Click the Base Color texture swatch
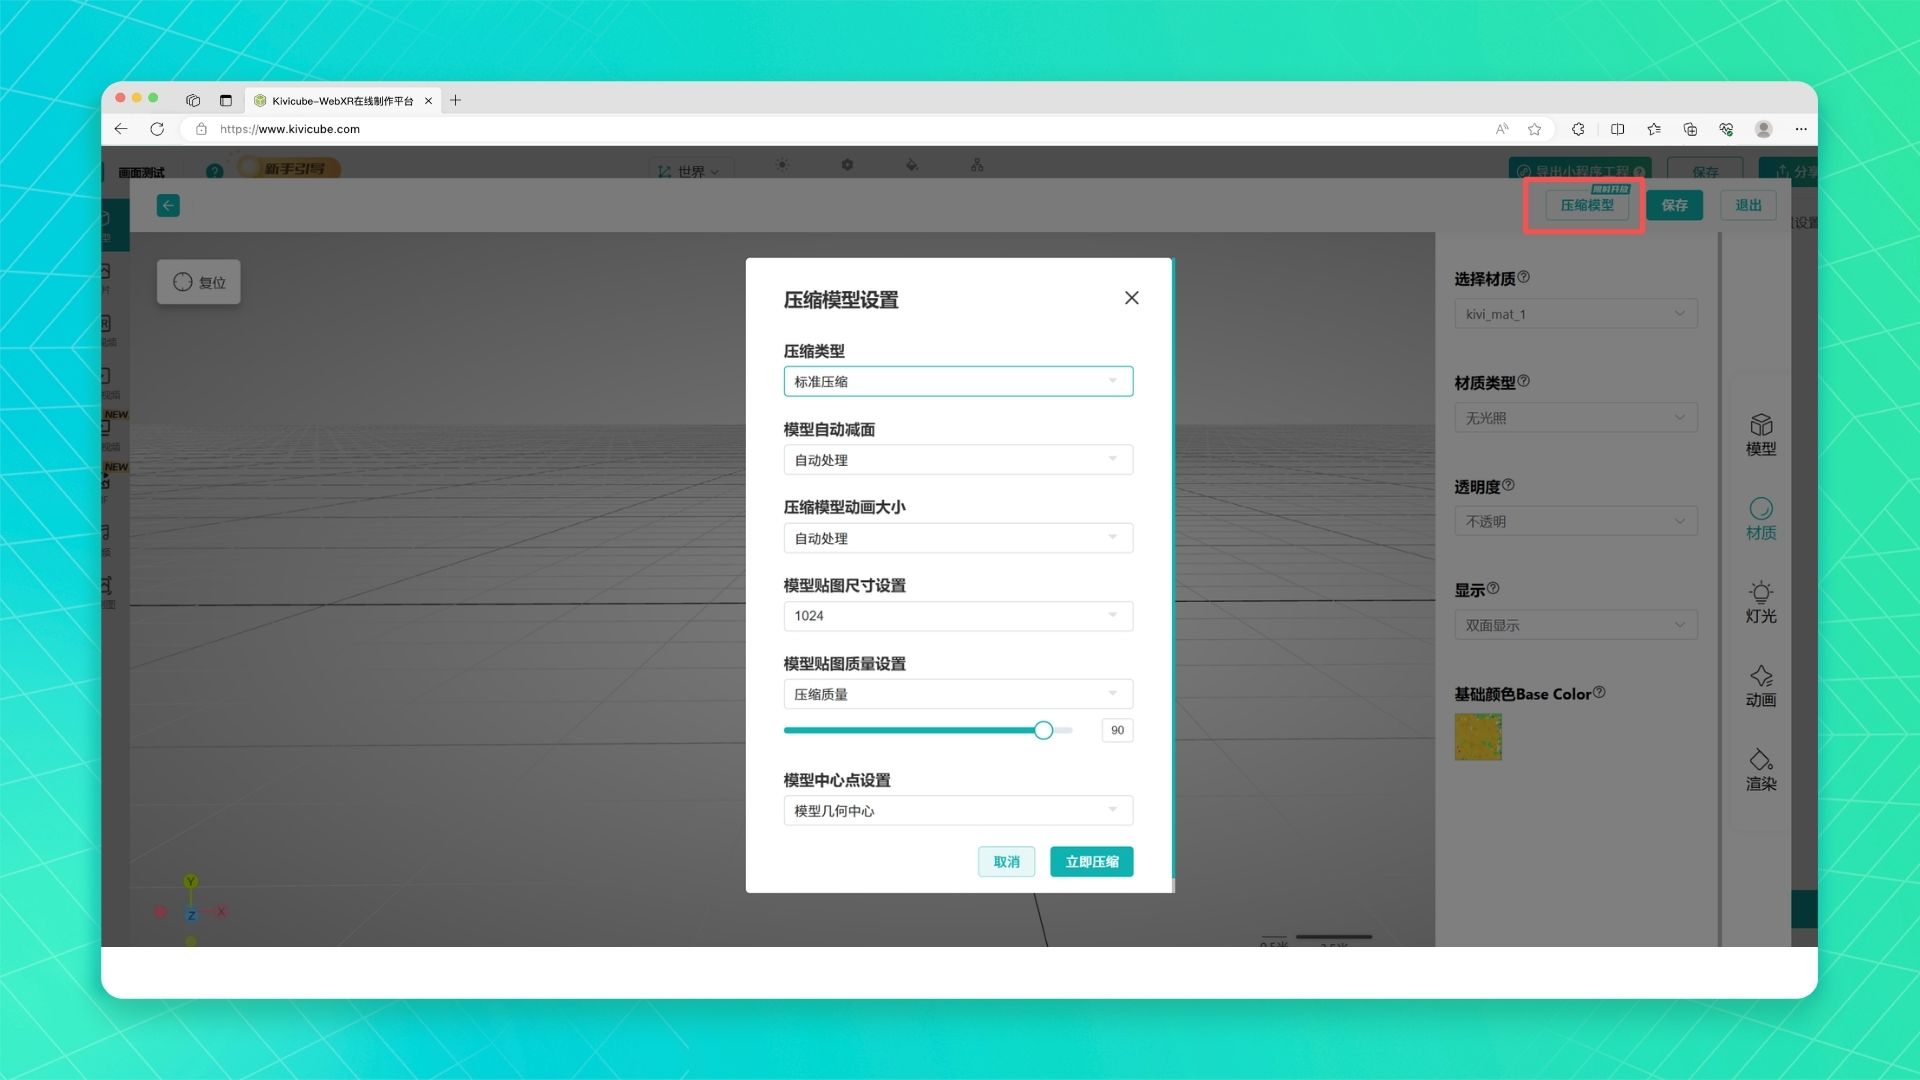This screenshot has width=1920, height=1080. click(x=1477, y=737)
